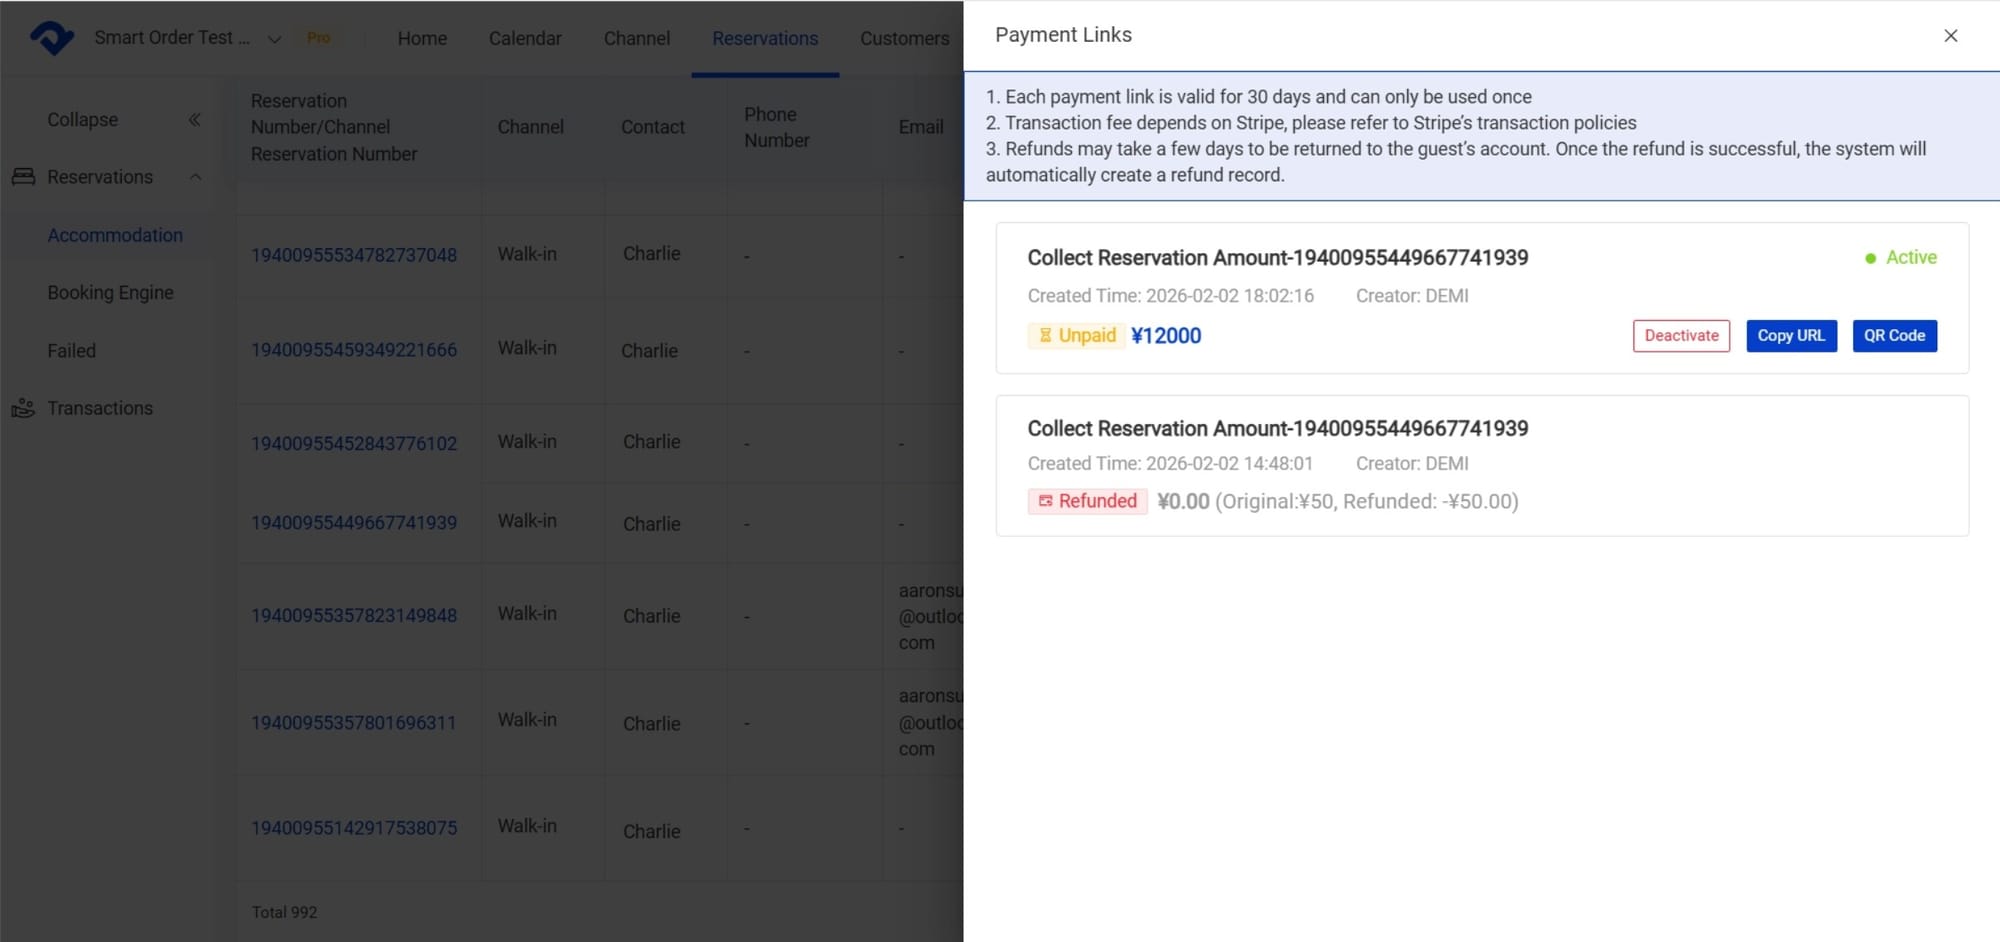2000x942 pixels.
Task: Click the green Active status indicator
Action: tap(1870, 258)
